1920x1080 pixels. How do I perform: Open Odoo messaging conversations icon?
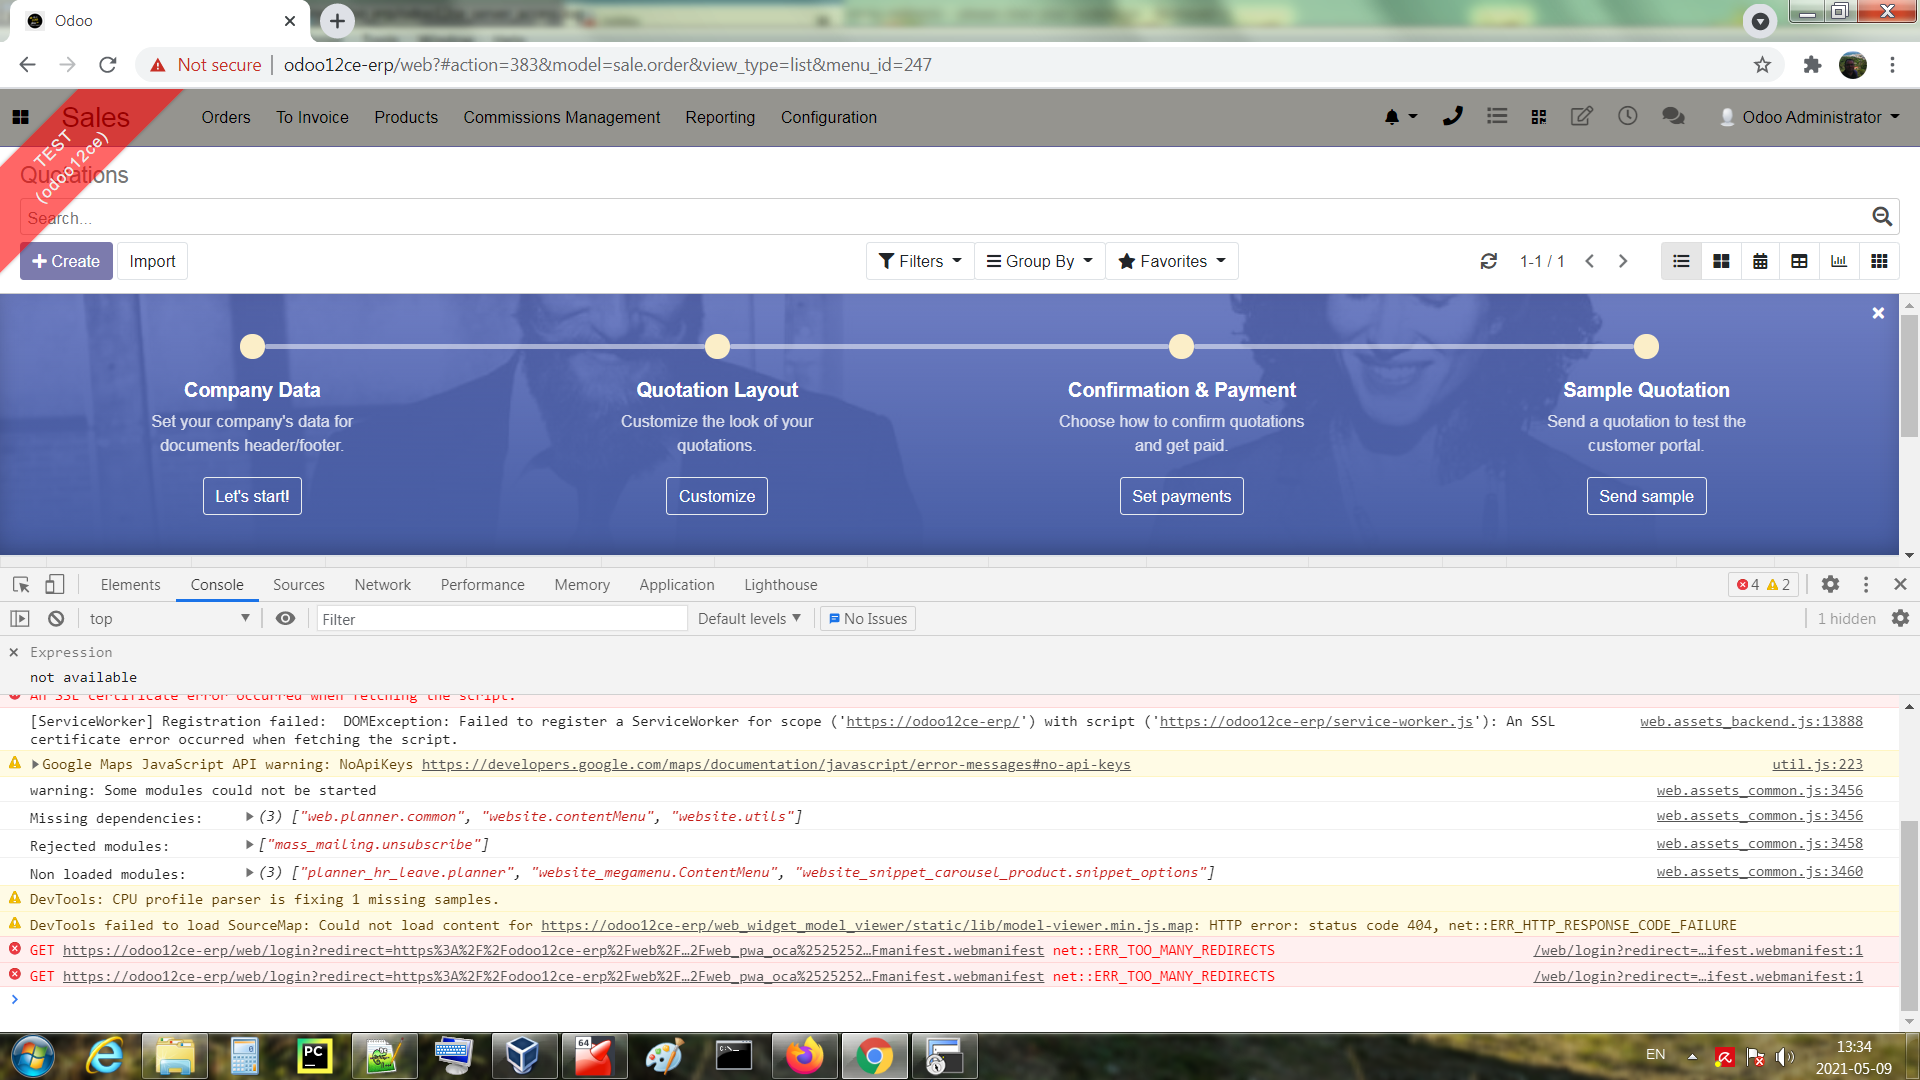click(x=1672, y=116)
